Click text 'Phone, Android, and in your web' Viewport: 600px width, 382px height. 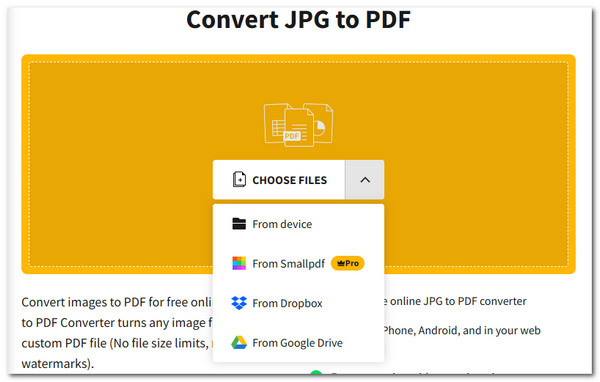pos(462,330)
